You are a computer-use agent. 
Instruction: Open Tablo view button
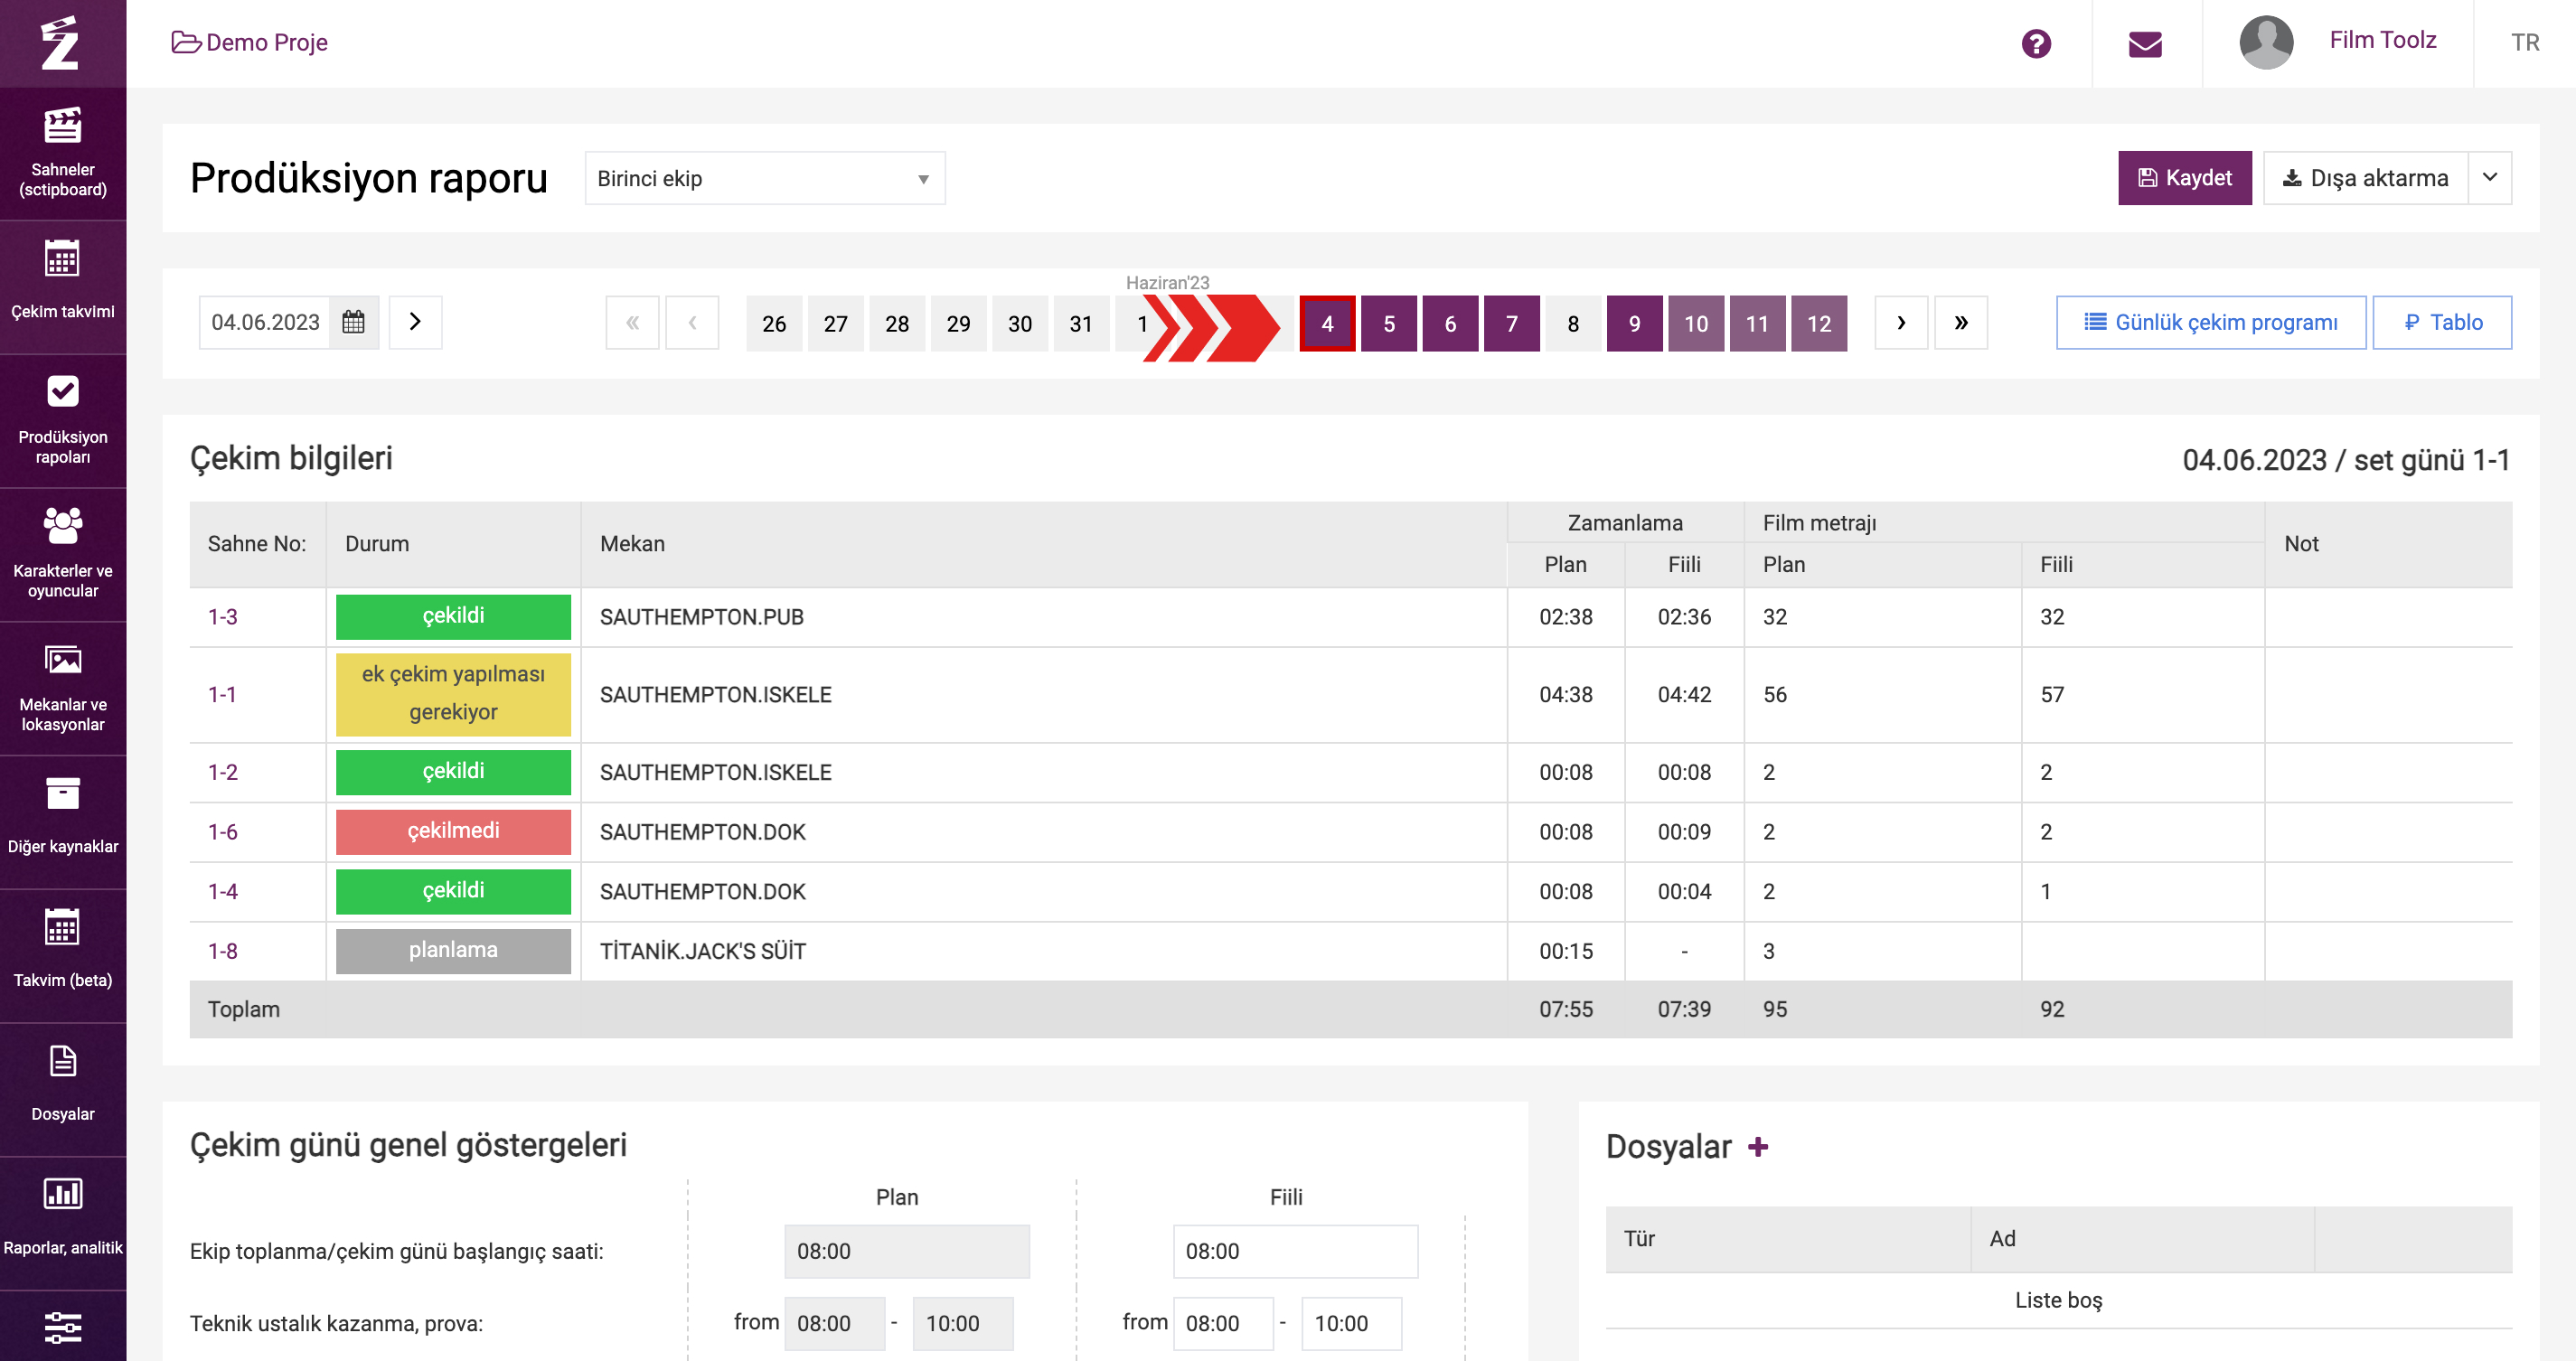(2442, 322)
